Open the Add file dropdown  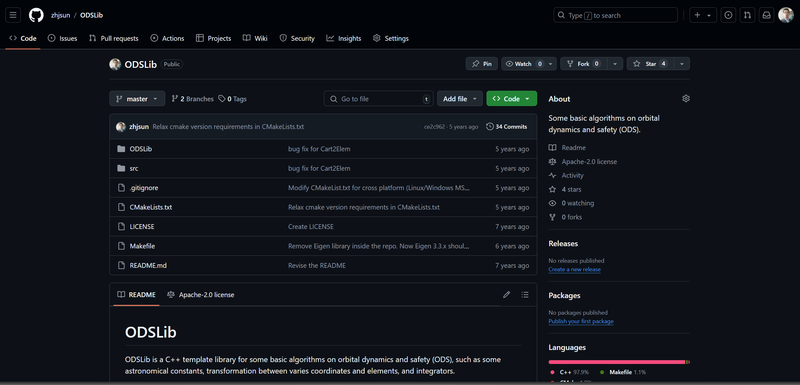(460, 99)
